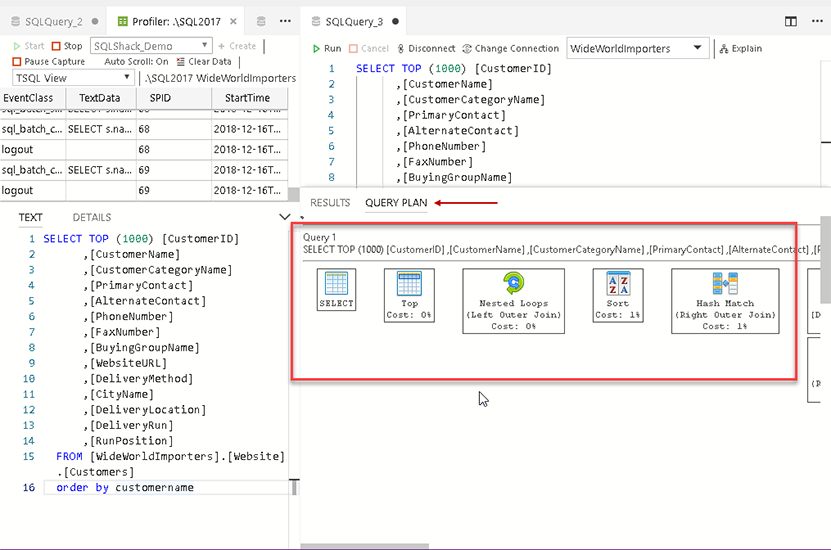Image resolution: width=831 pixels, height=550 pixels.
Task: Split the editor with the layout icon
Action: pos(790,21)
